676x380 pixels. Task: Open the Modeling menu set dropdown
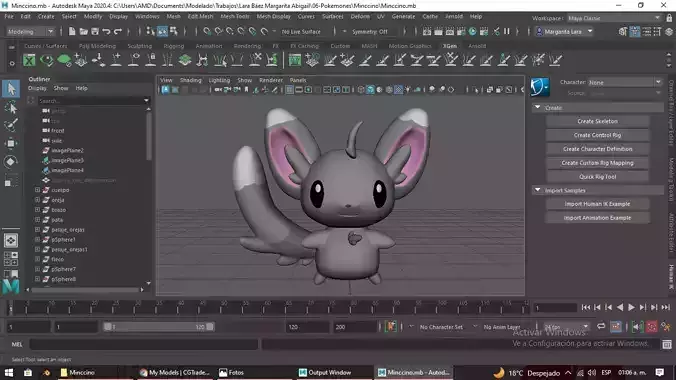(30, 31)
